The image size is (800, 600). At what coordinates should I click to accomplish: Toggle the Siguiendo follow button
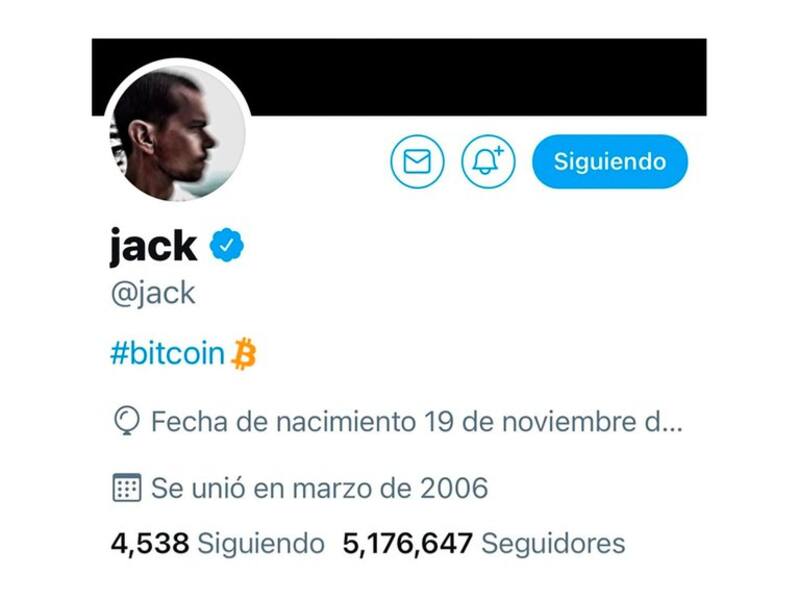click(610, 162)
